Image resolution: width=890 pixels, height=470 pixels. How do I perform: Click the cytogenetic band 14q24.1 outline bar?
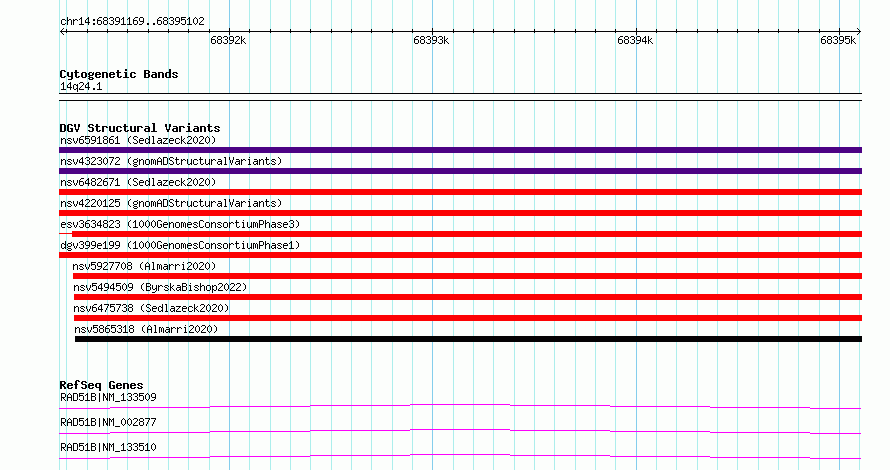(x=460, y=97)
